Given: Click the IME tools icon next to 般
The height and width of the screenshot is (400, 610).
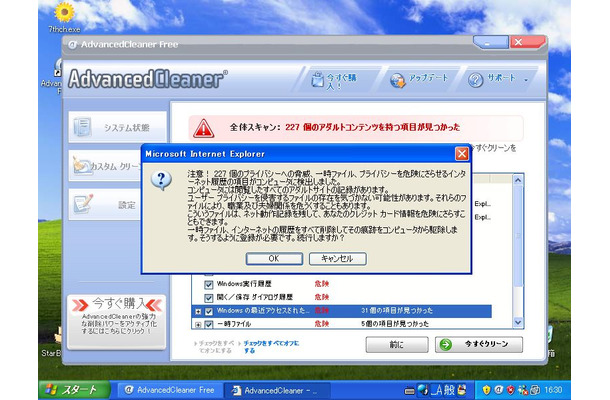Looking at the screenshot, I should [x=462, y=390].
